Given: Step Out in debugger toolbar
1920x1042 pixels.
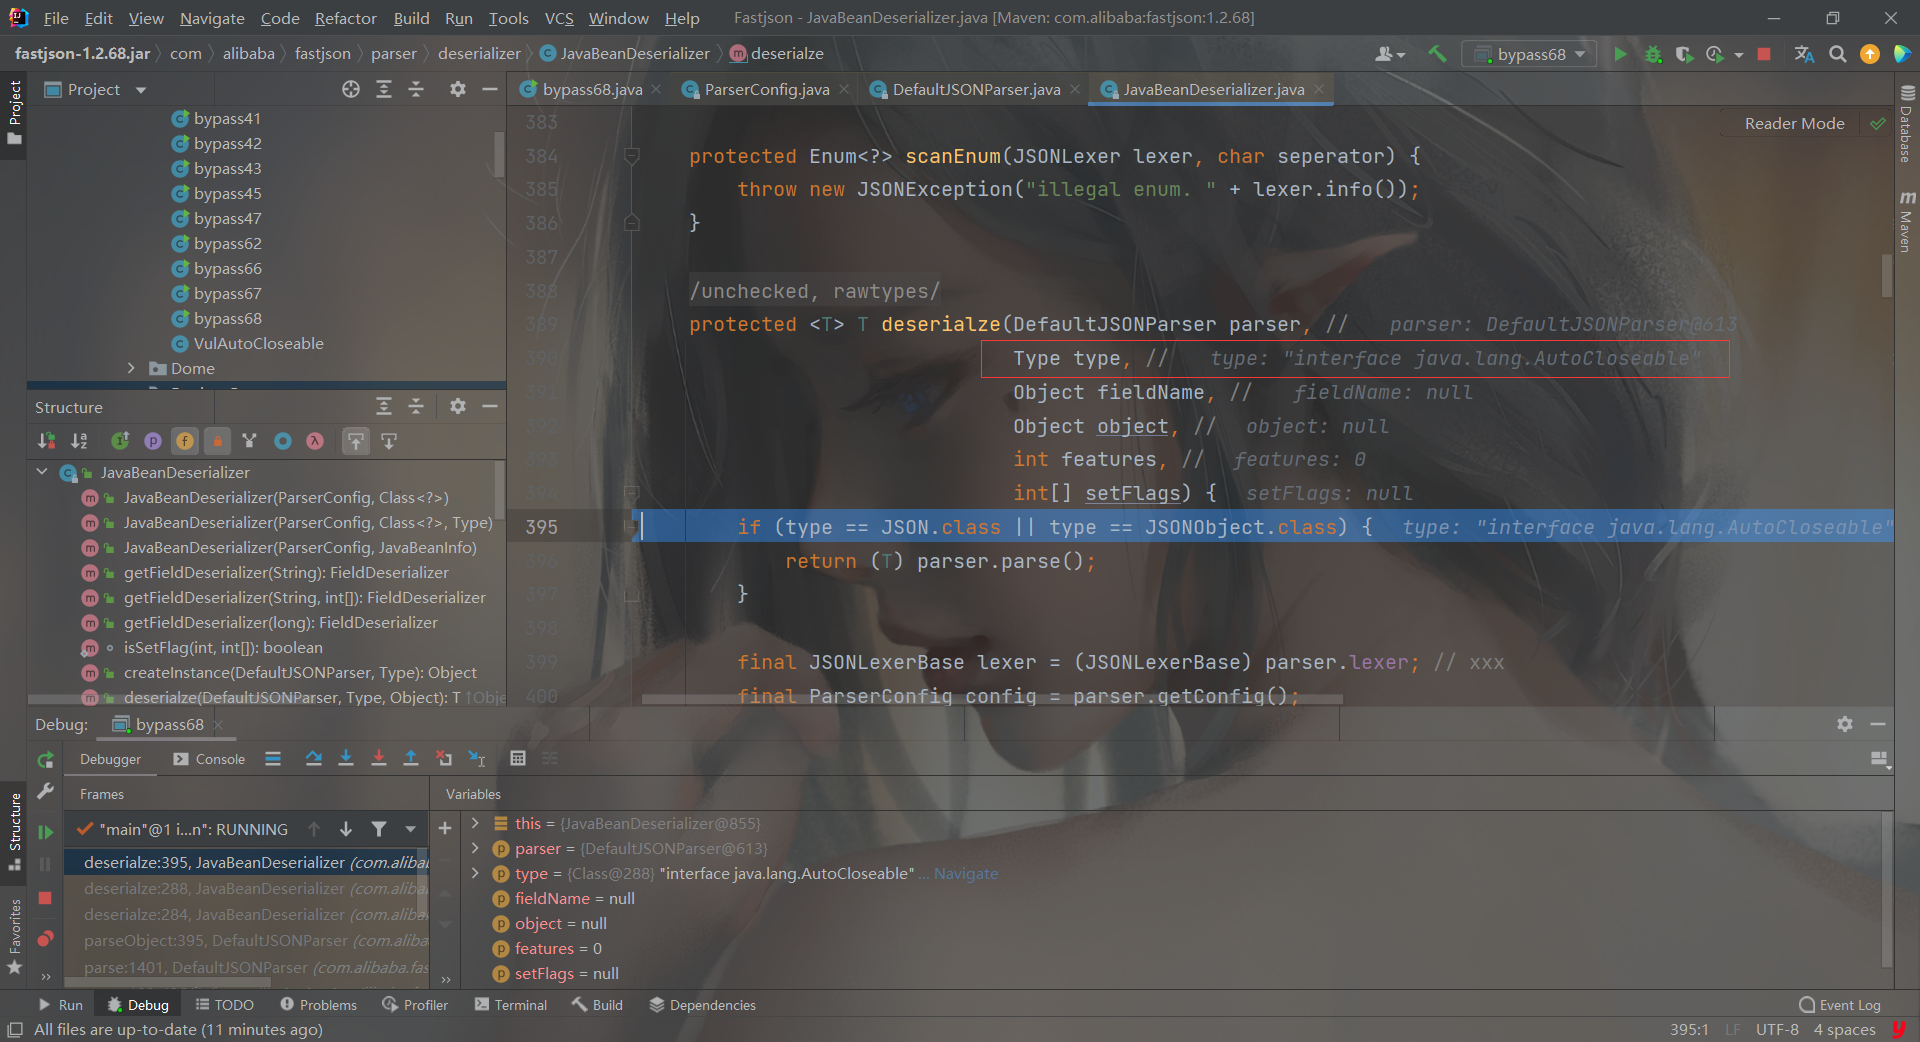Looking at the screenshot, I should pyautogui.click(x=411, y=759).
